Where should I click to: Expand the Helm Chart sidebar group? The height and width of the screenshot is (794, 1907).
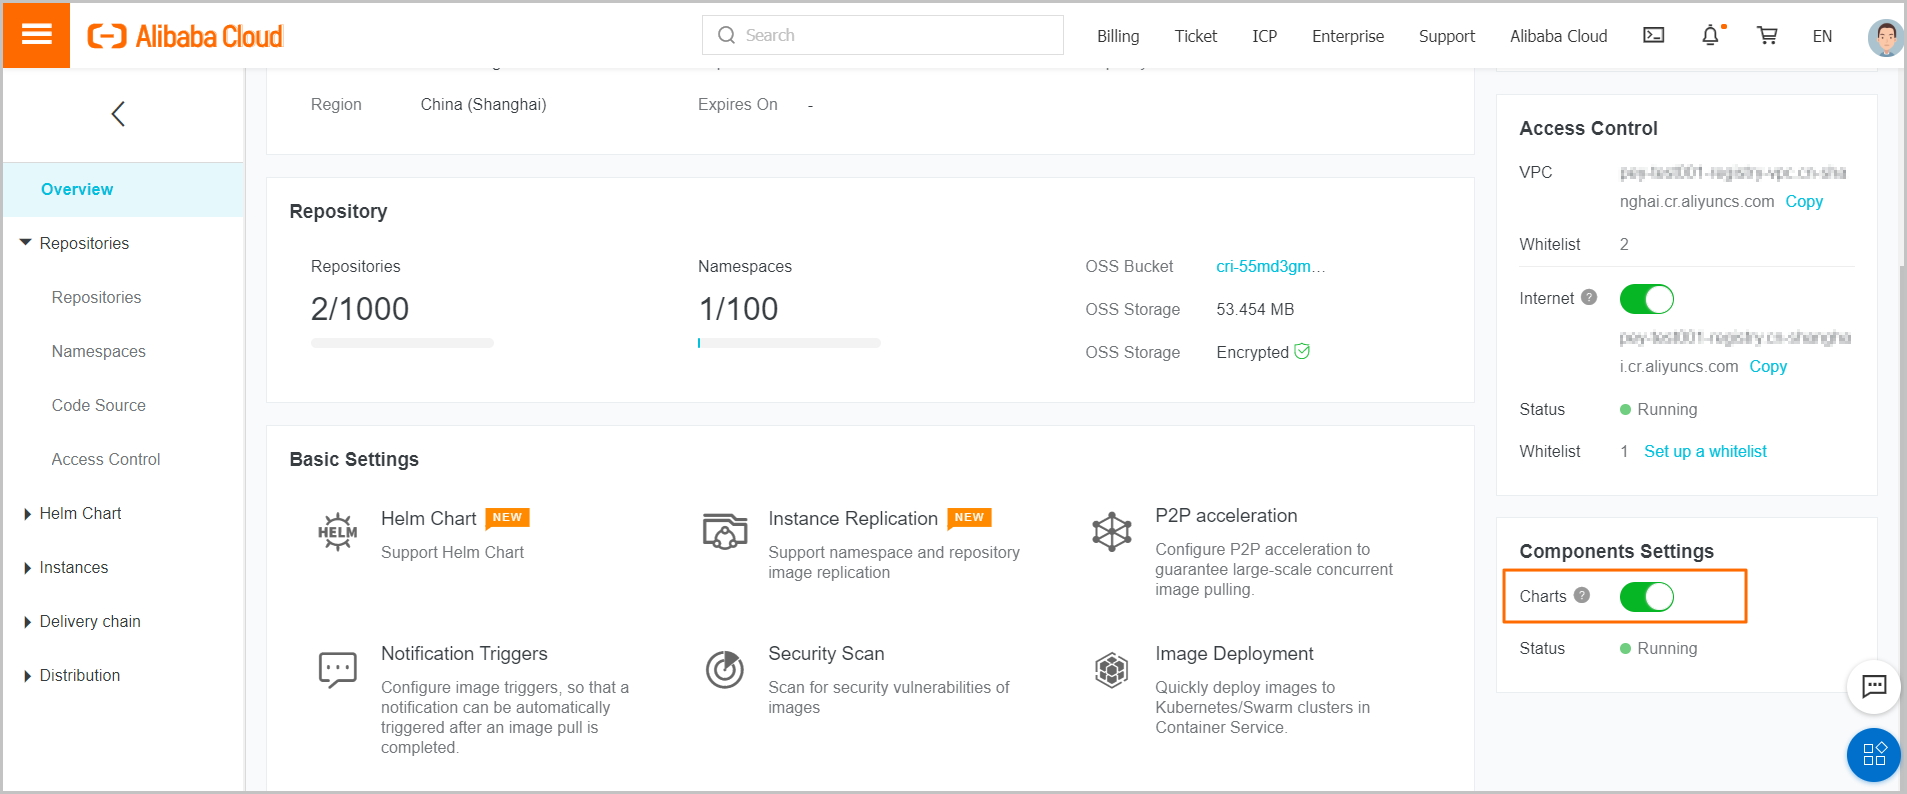pos(27,514)
